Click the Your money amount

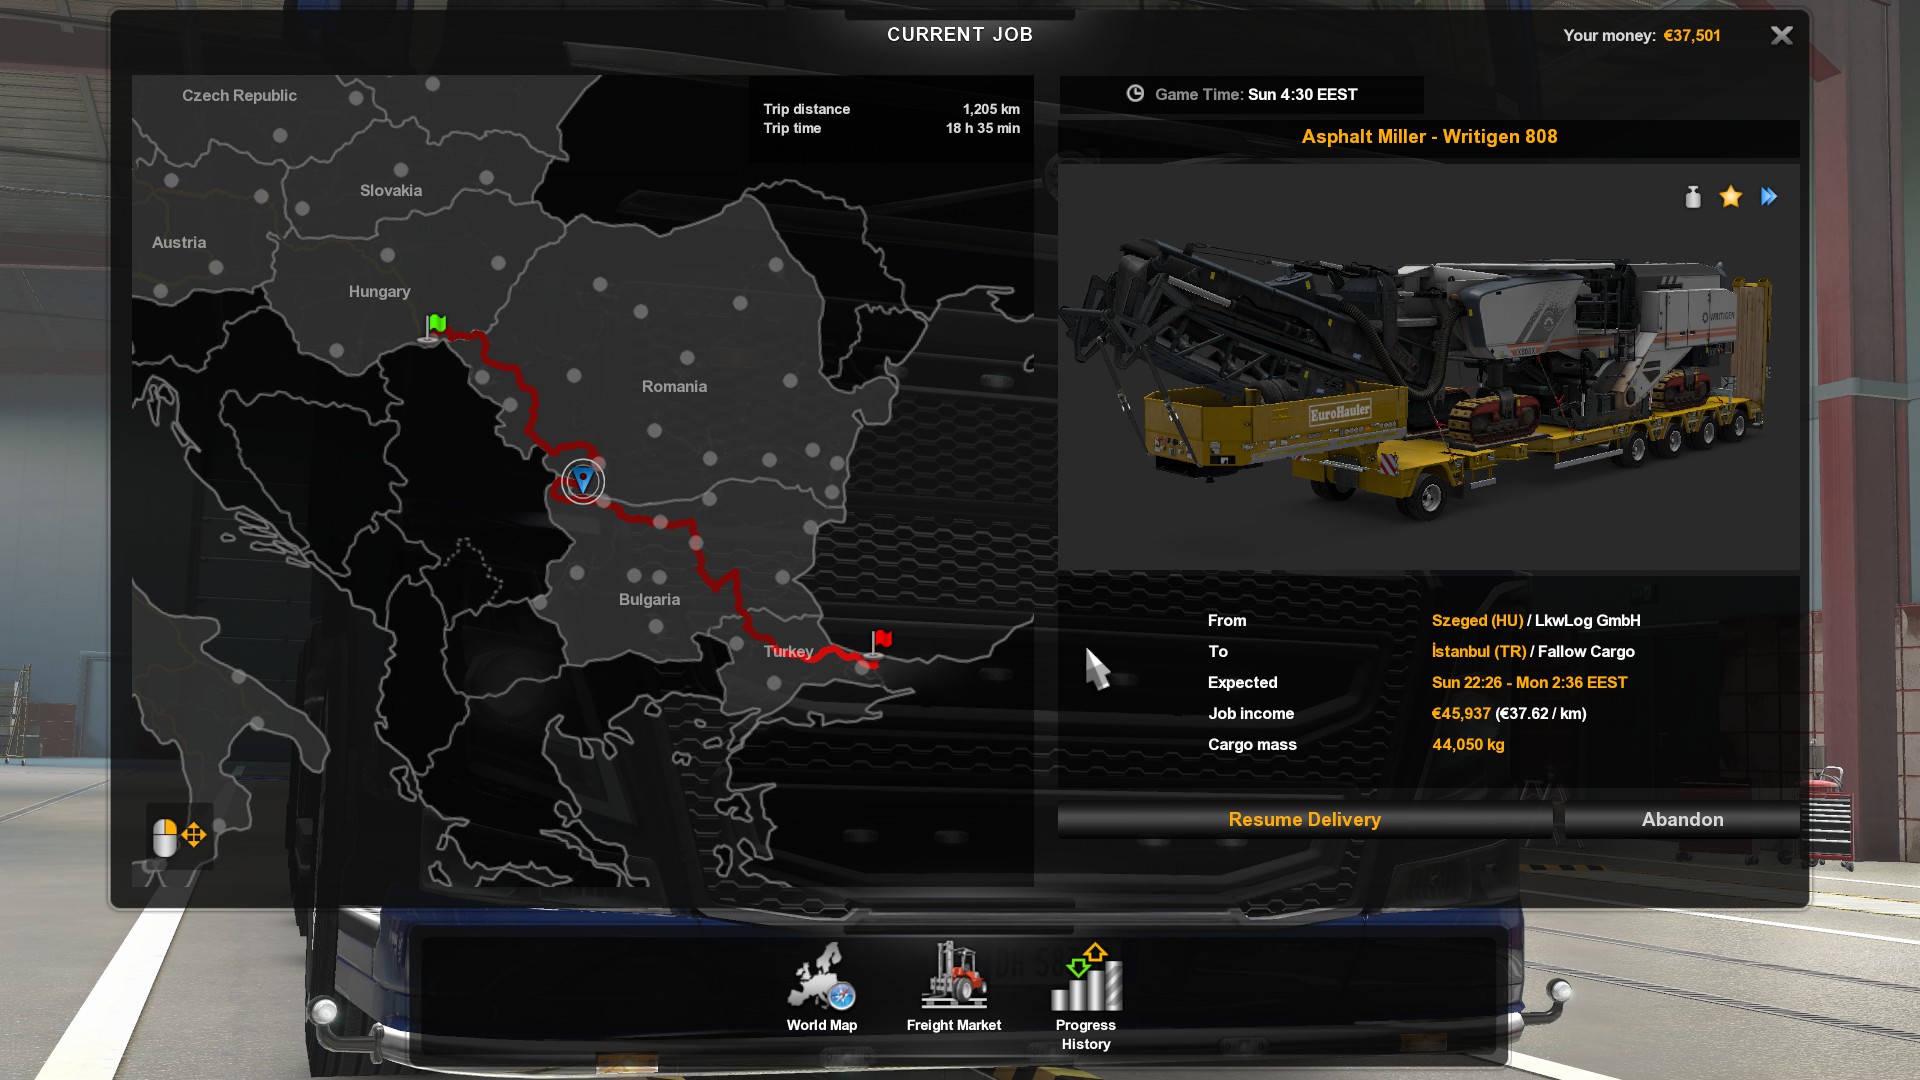pos(1692,36)
